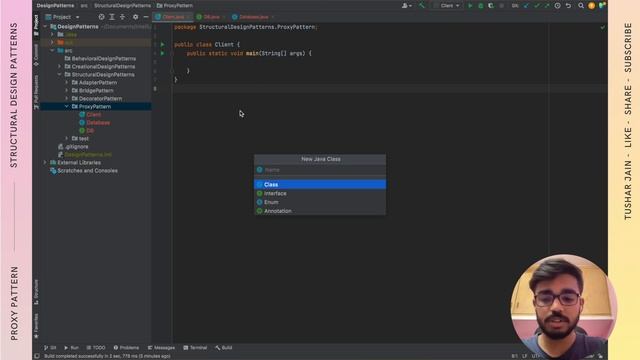Collapse the src folder
640x360 pixels.
click(x=52, y=51)
